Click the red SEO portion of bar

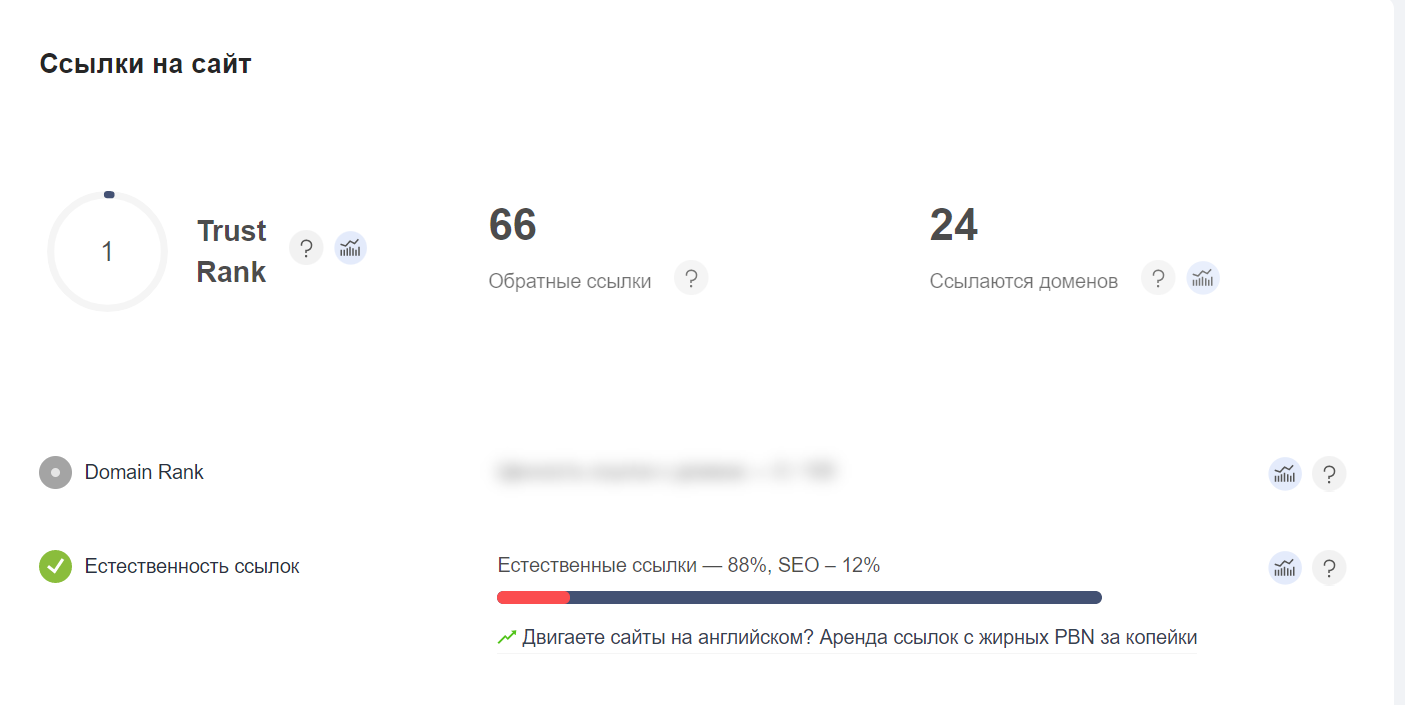pos(533,597)
